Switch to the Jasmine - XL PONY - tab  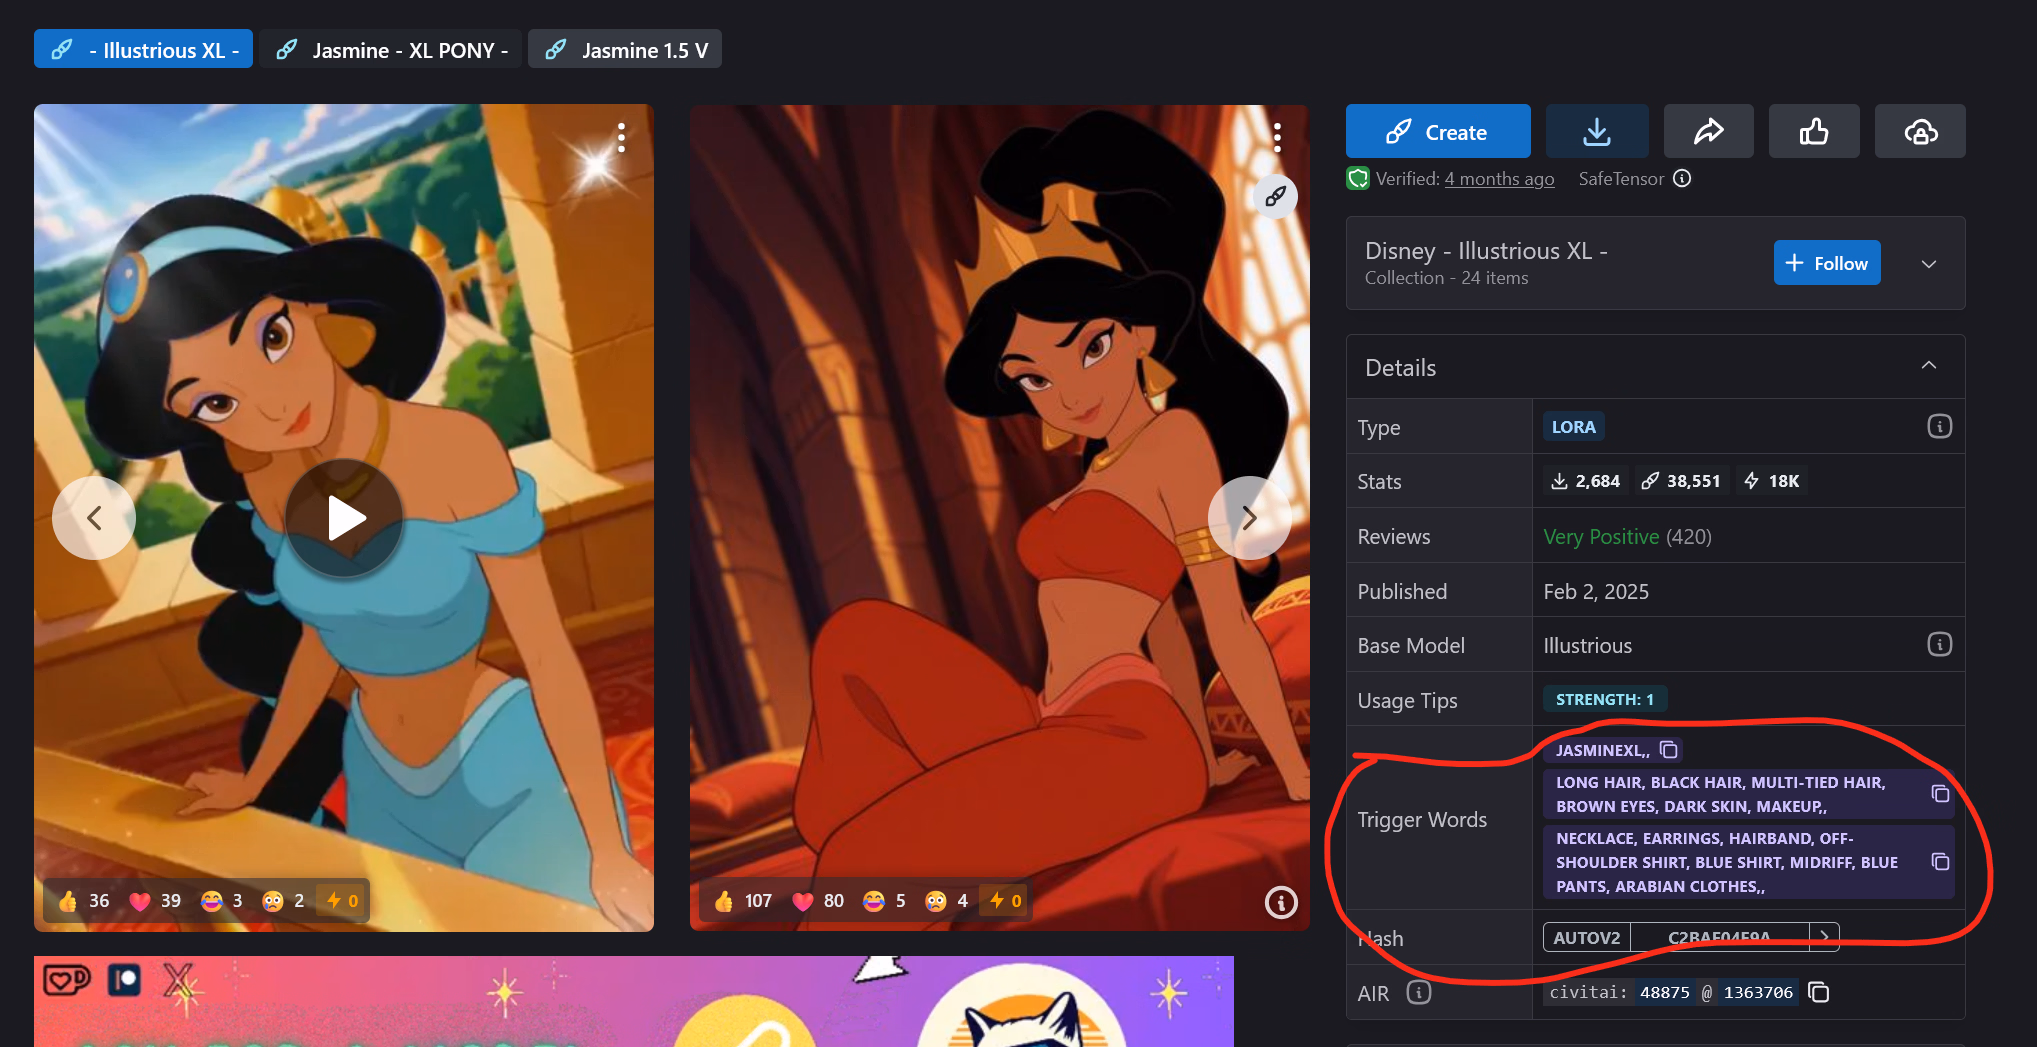coord(391,49)
